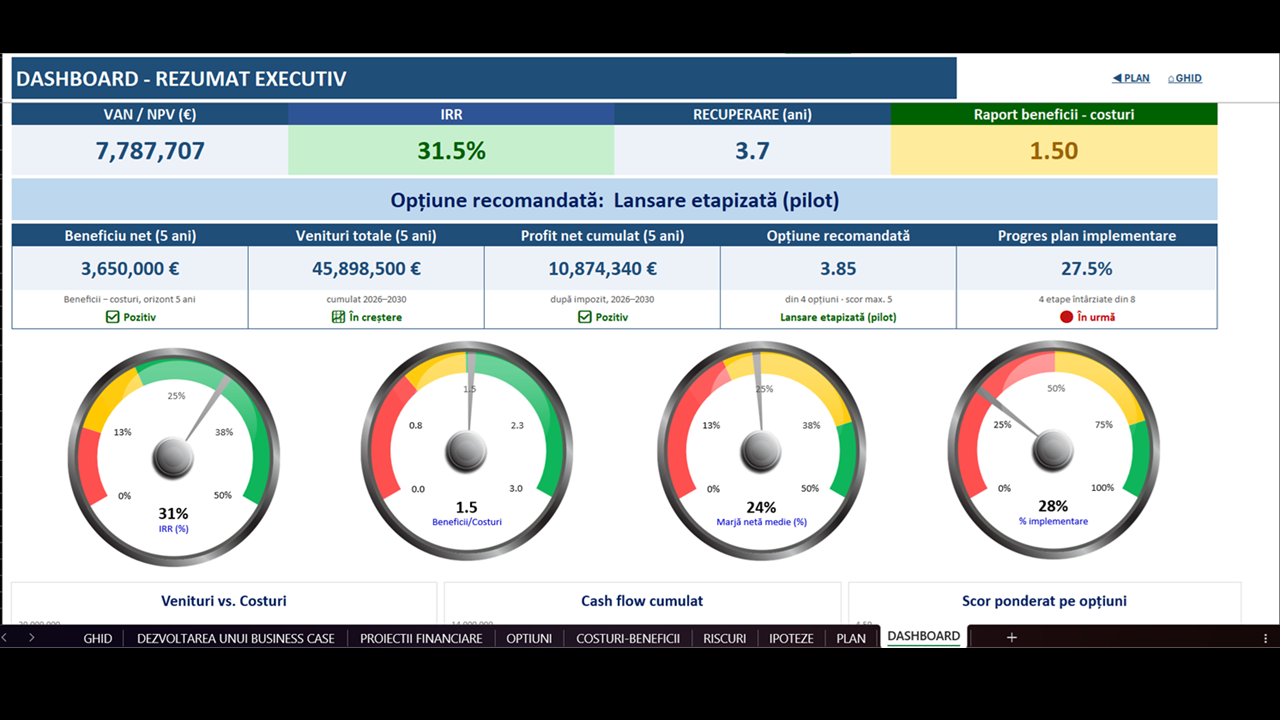Click text cumulat 2026–2030
1280x720 pixels.
[x=366, y=299]
